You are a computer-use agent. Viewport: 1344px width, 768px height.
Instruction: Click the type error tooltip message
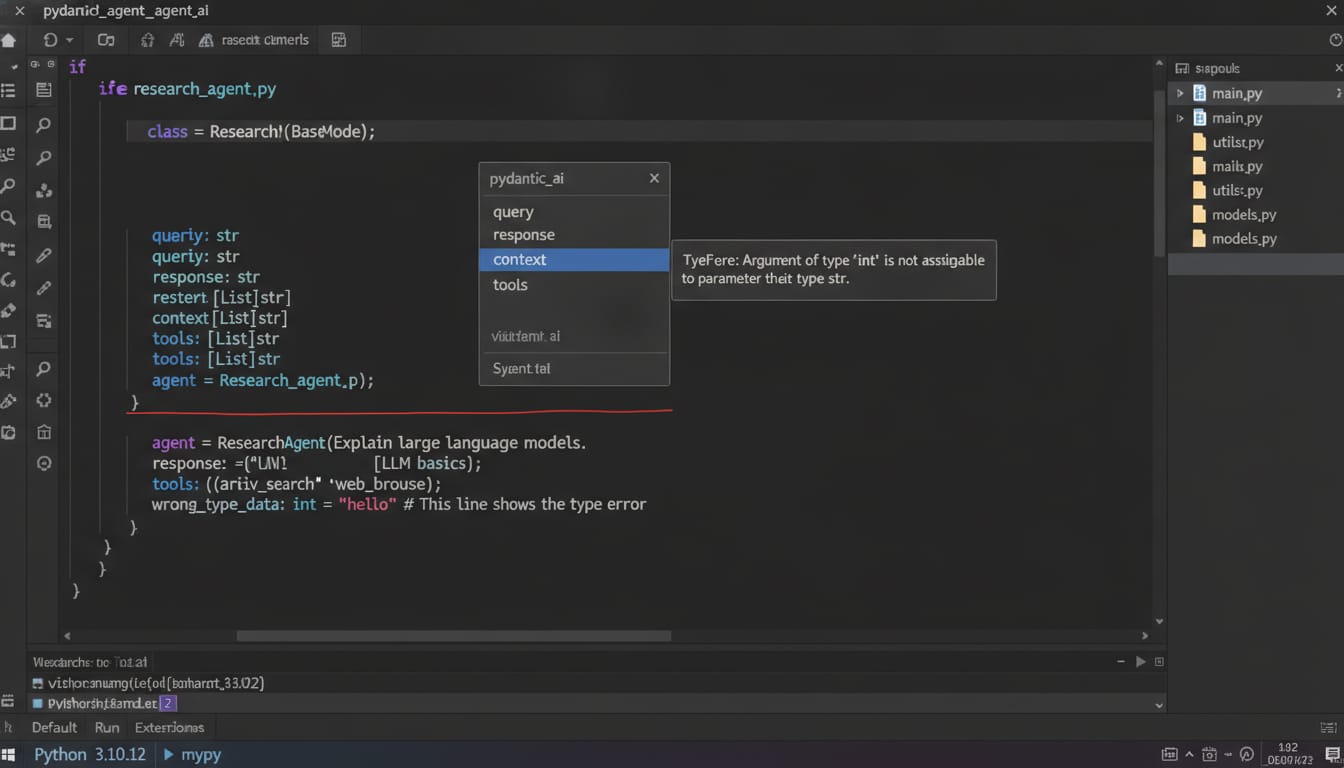834,269
